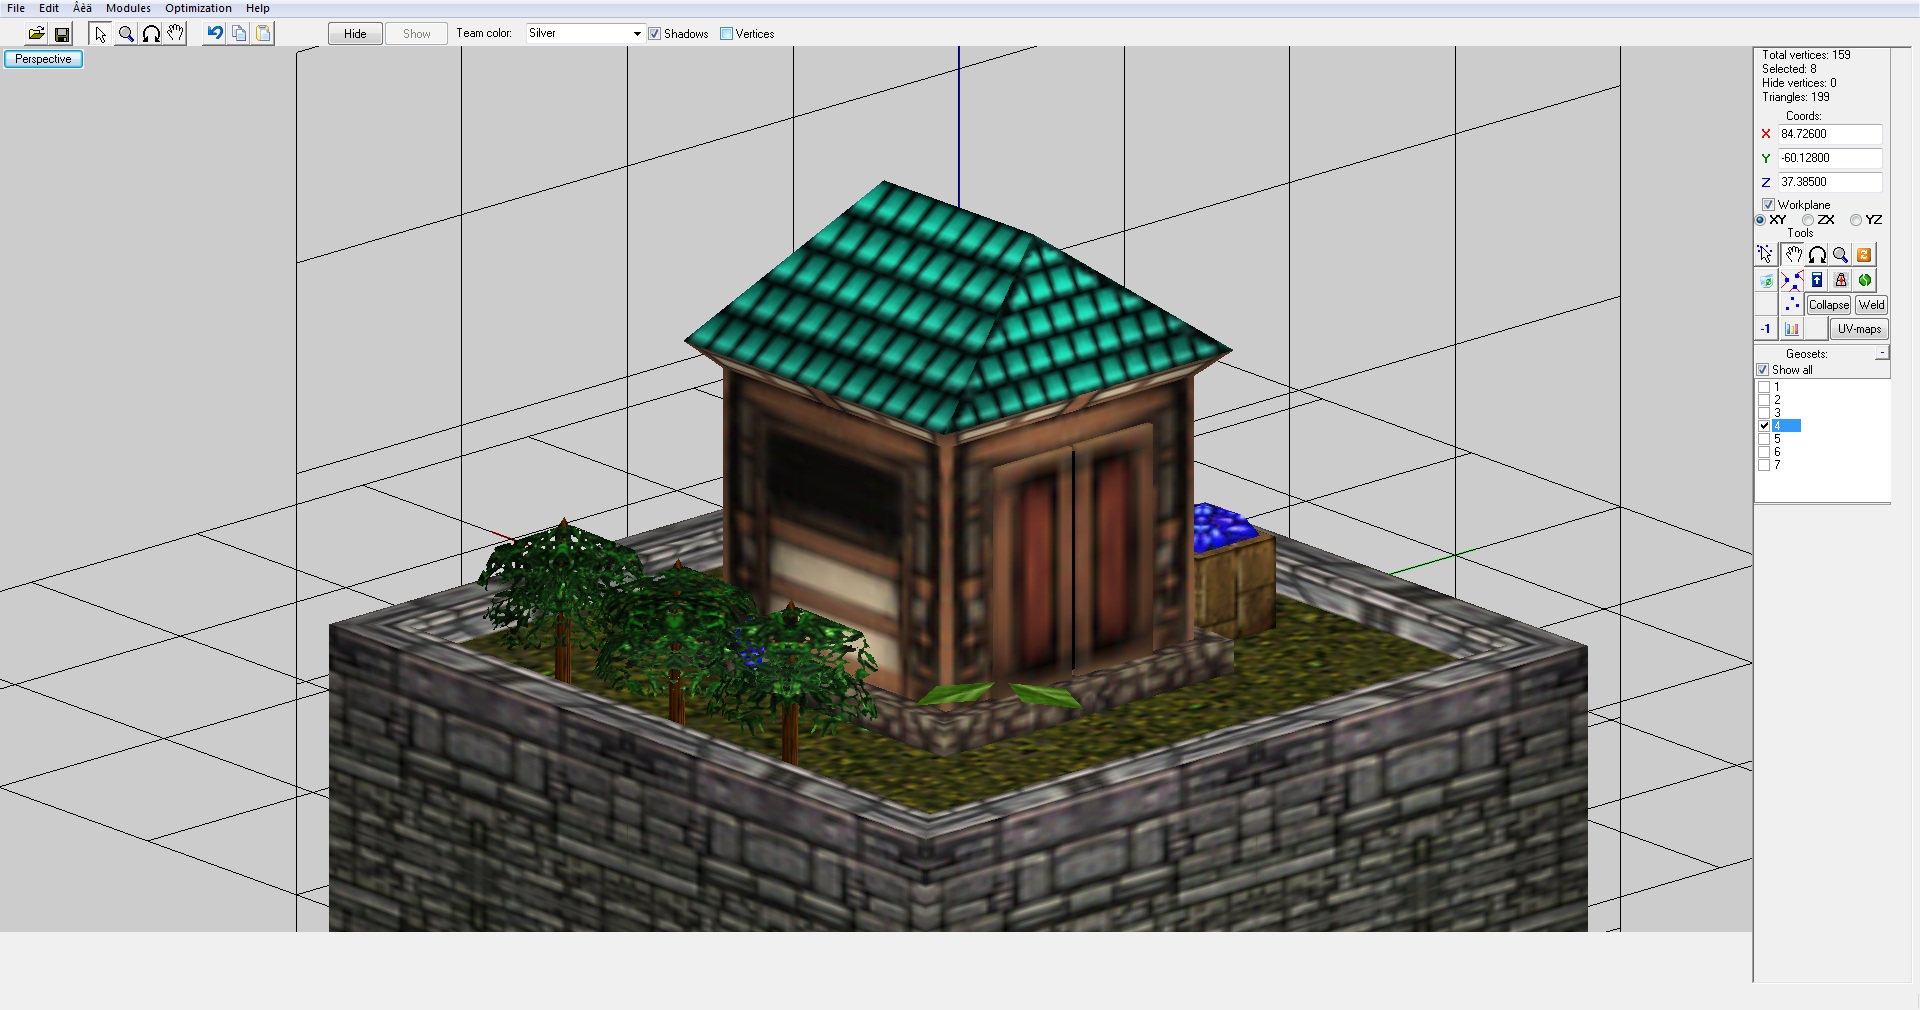The height and width of the screenshot is (1010, 1920).
Task: Undo the last action with the blue arrow
Action: pos(214,34)
